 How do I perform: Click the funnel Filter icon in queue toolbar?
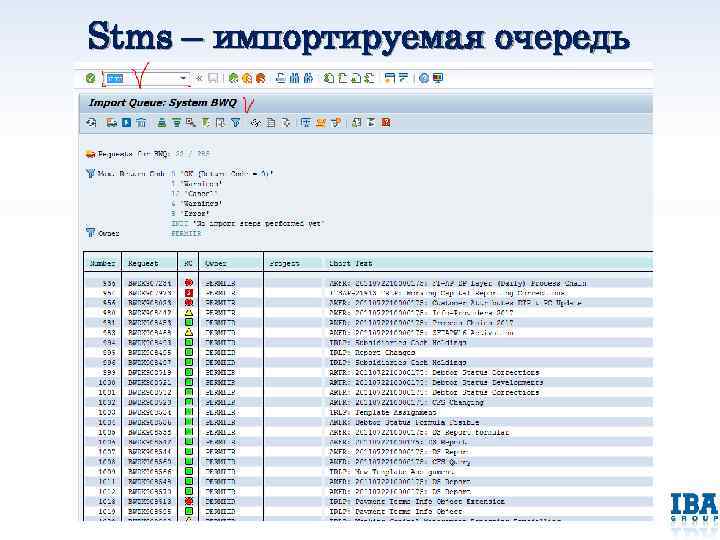coord(236,123)
